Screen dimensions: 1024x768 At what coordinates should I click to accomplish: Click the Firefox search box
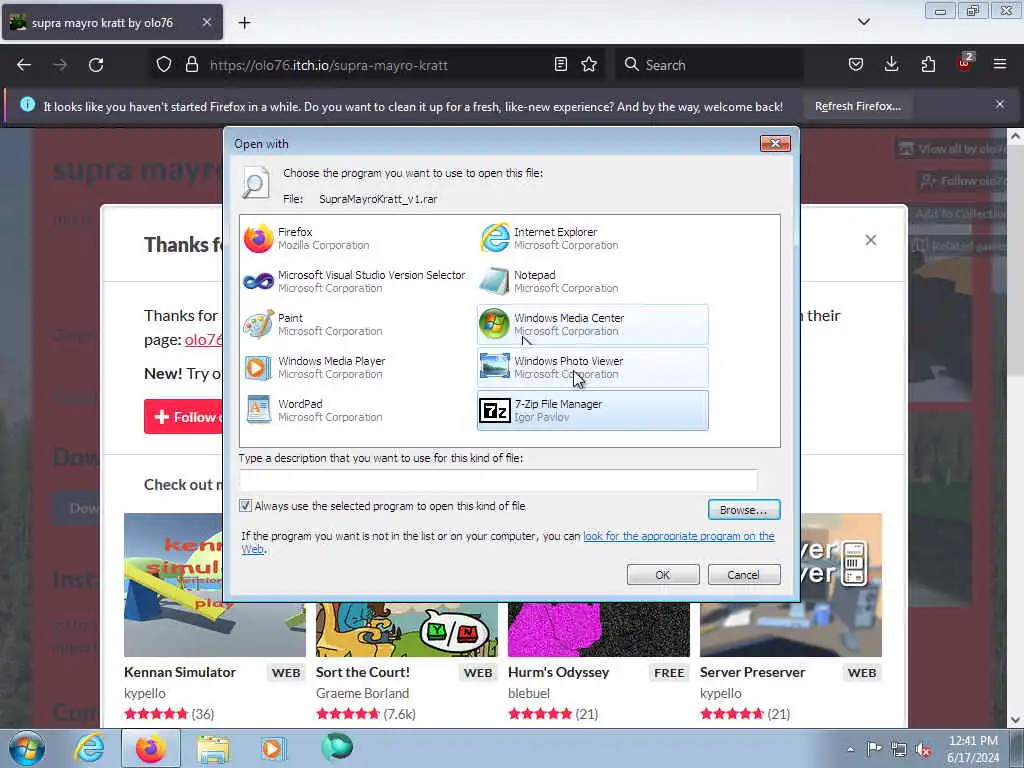[x=709, y=65]
